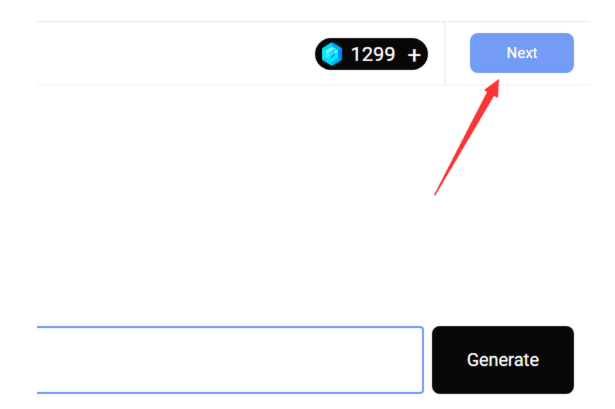Viewport: 615px width, 409px height.
Task: Click inside the blue-outlined text box
Action: [x=230, y=360]
